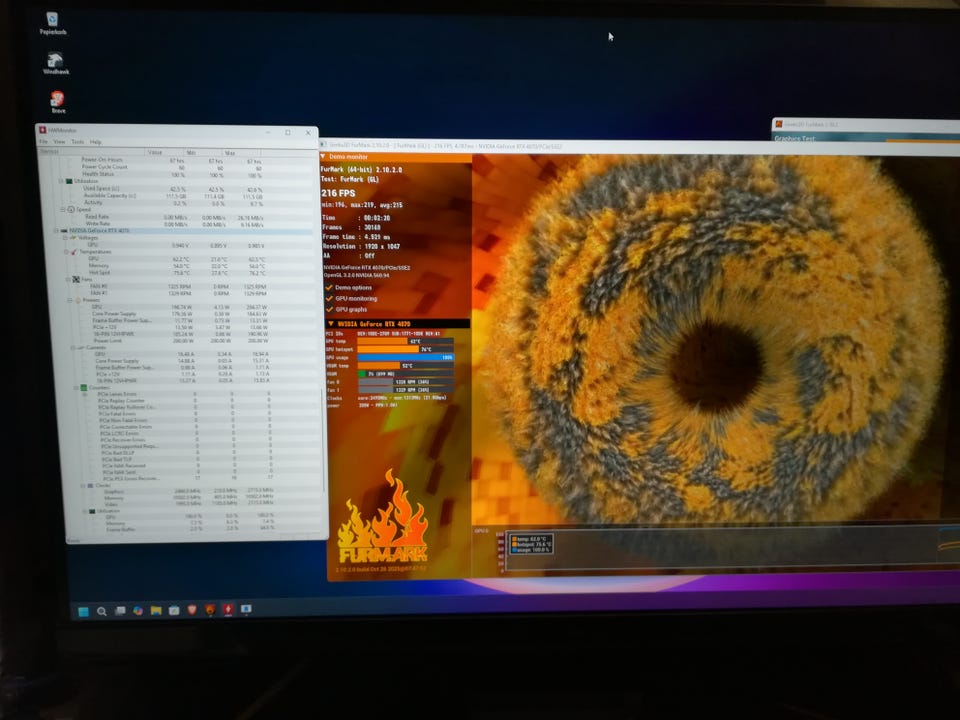Toggle the GPU graphs checkbox

coord(329,309)
